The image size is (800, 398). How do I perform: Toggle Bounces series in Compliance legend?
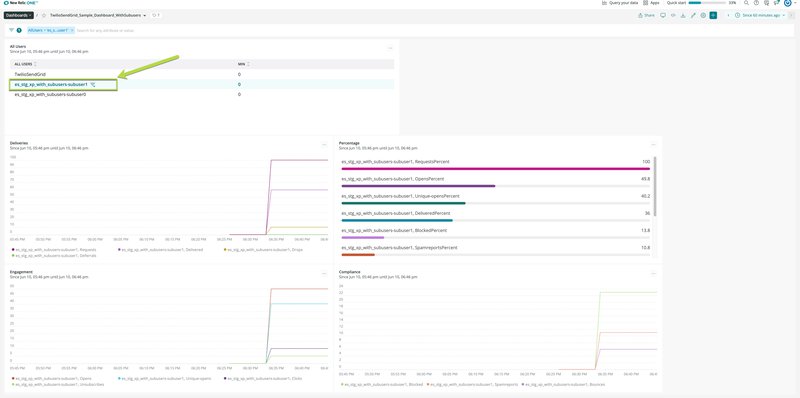click(x=564, y=384)
